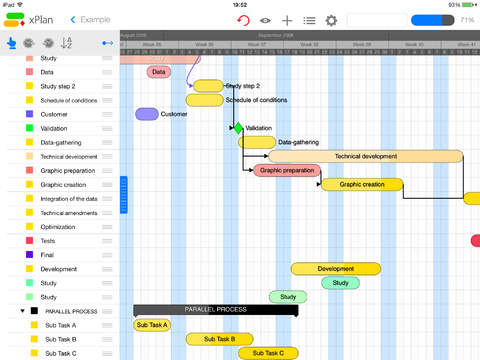Screen dimensions: 480x360
Task: Tap the red undo arrow icon
Action: (x=243, y=20)
